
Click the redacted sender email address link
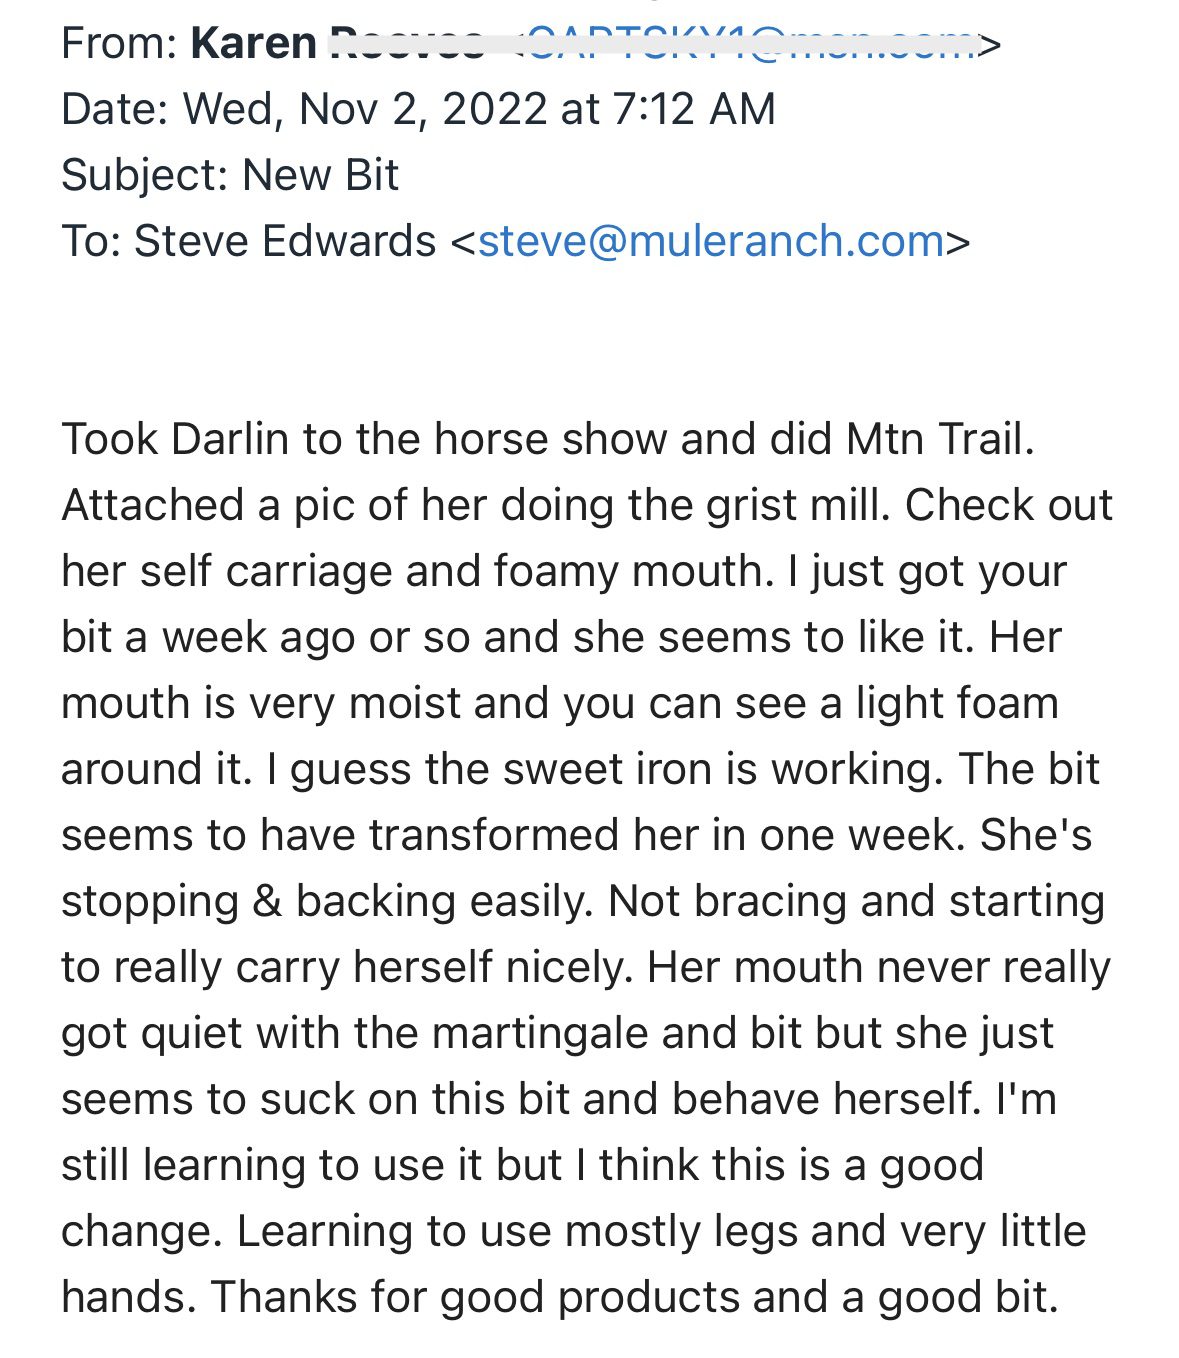750,43
